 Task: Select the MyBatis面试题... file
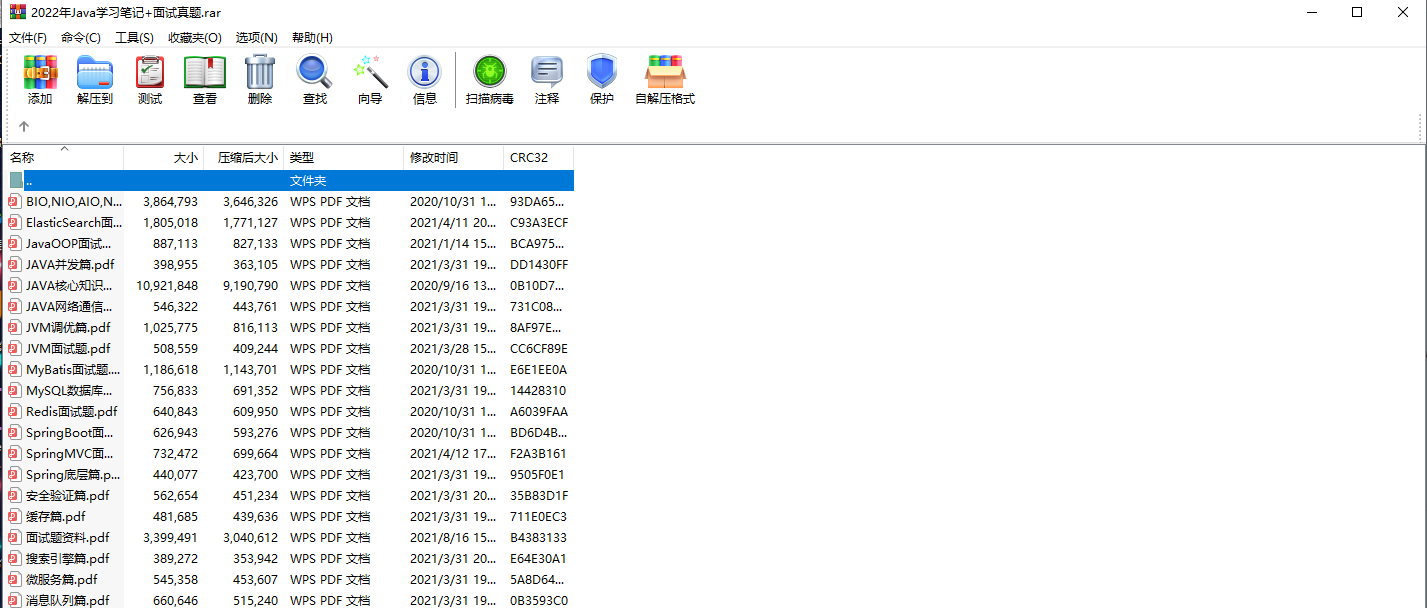click(73, 369)
